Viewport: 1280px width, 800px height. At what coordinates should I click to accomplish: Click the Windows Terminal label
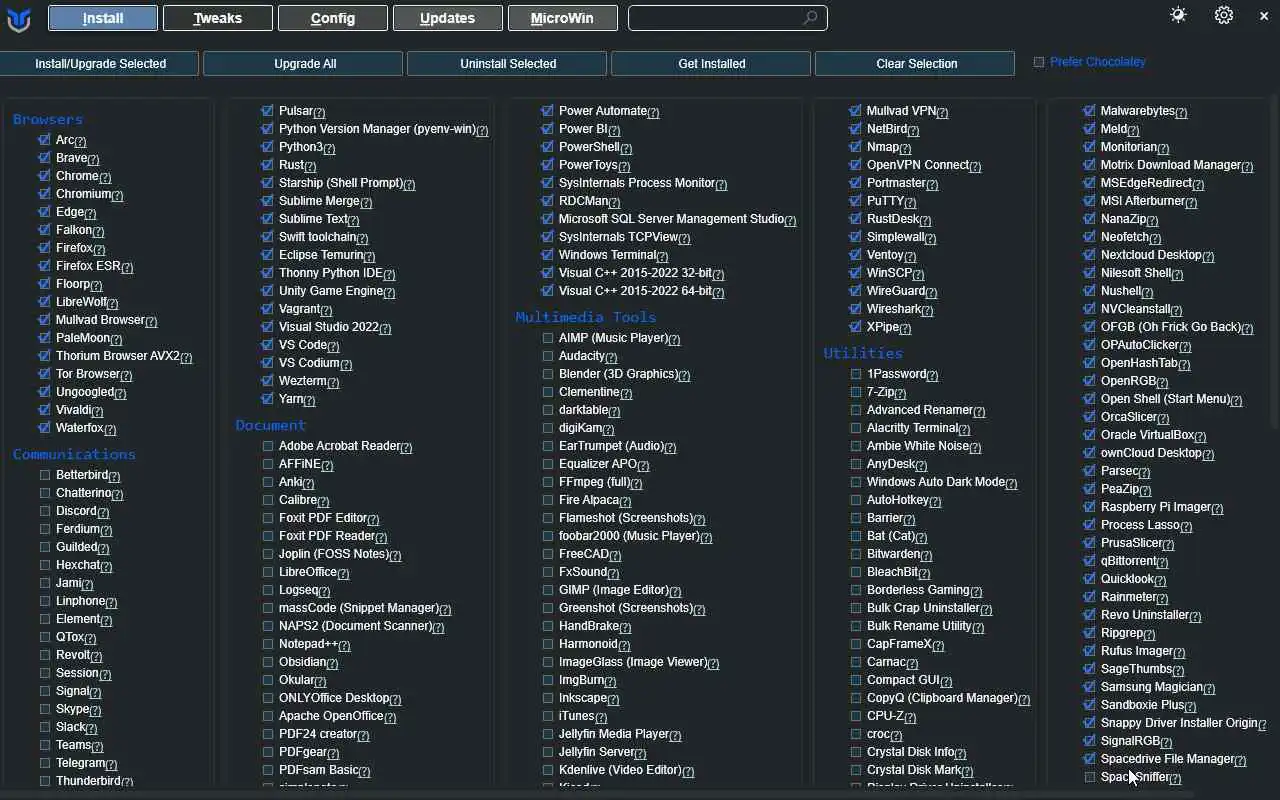click(607, 255)
